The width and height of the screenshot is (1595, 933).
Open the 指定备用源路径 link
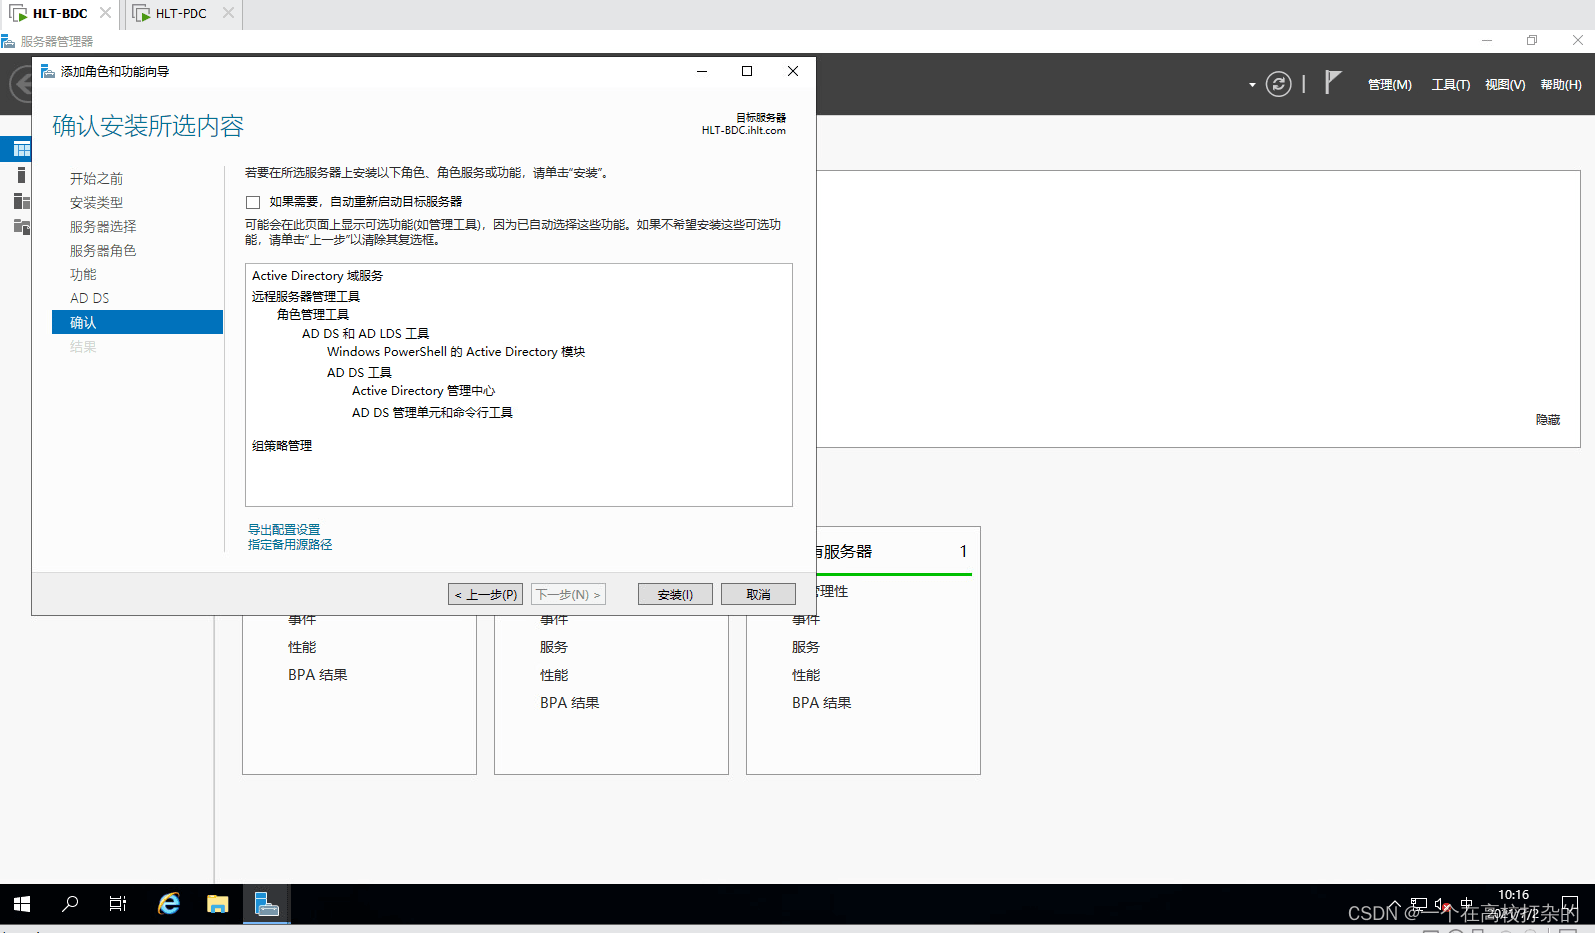coord(290,545)
